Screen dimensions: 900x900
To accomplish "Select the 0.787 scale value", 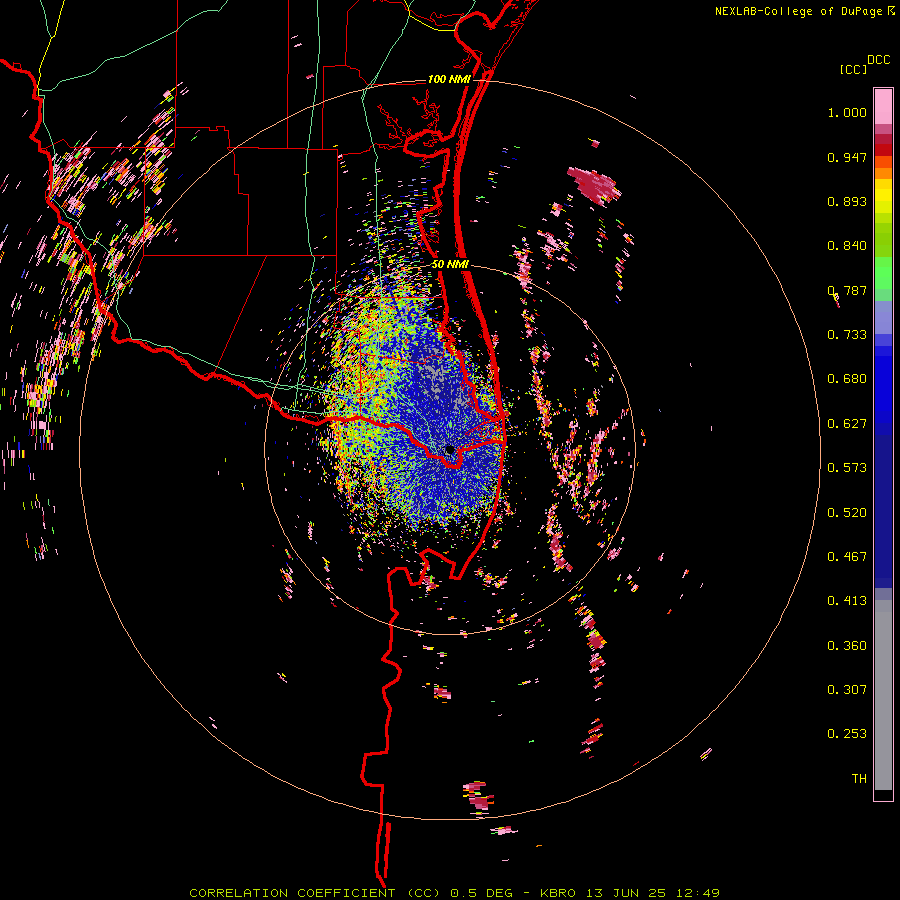I will [847, 290].
